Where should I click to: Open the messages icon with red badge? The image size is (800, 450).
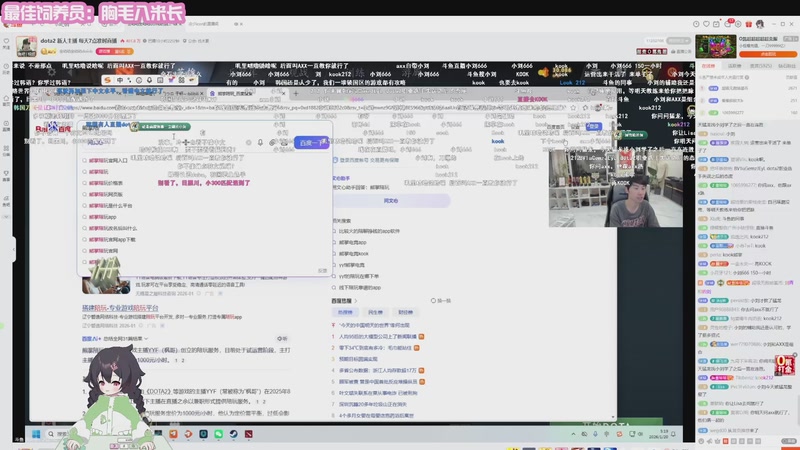[729, 23]
